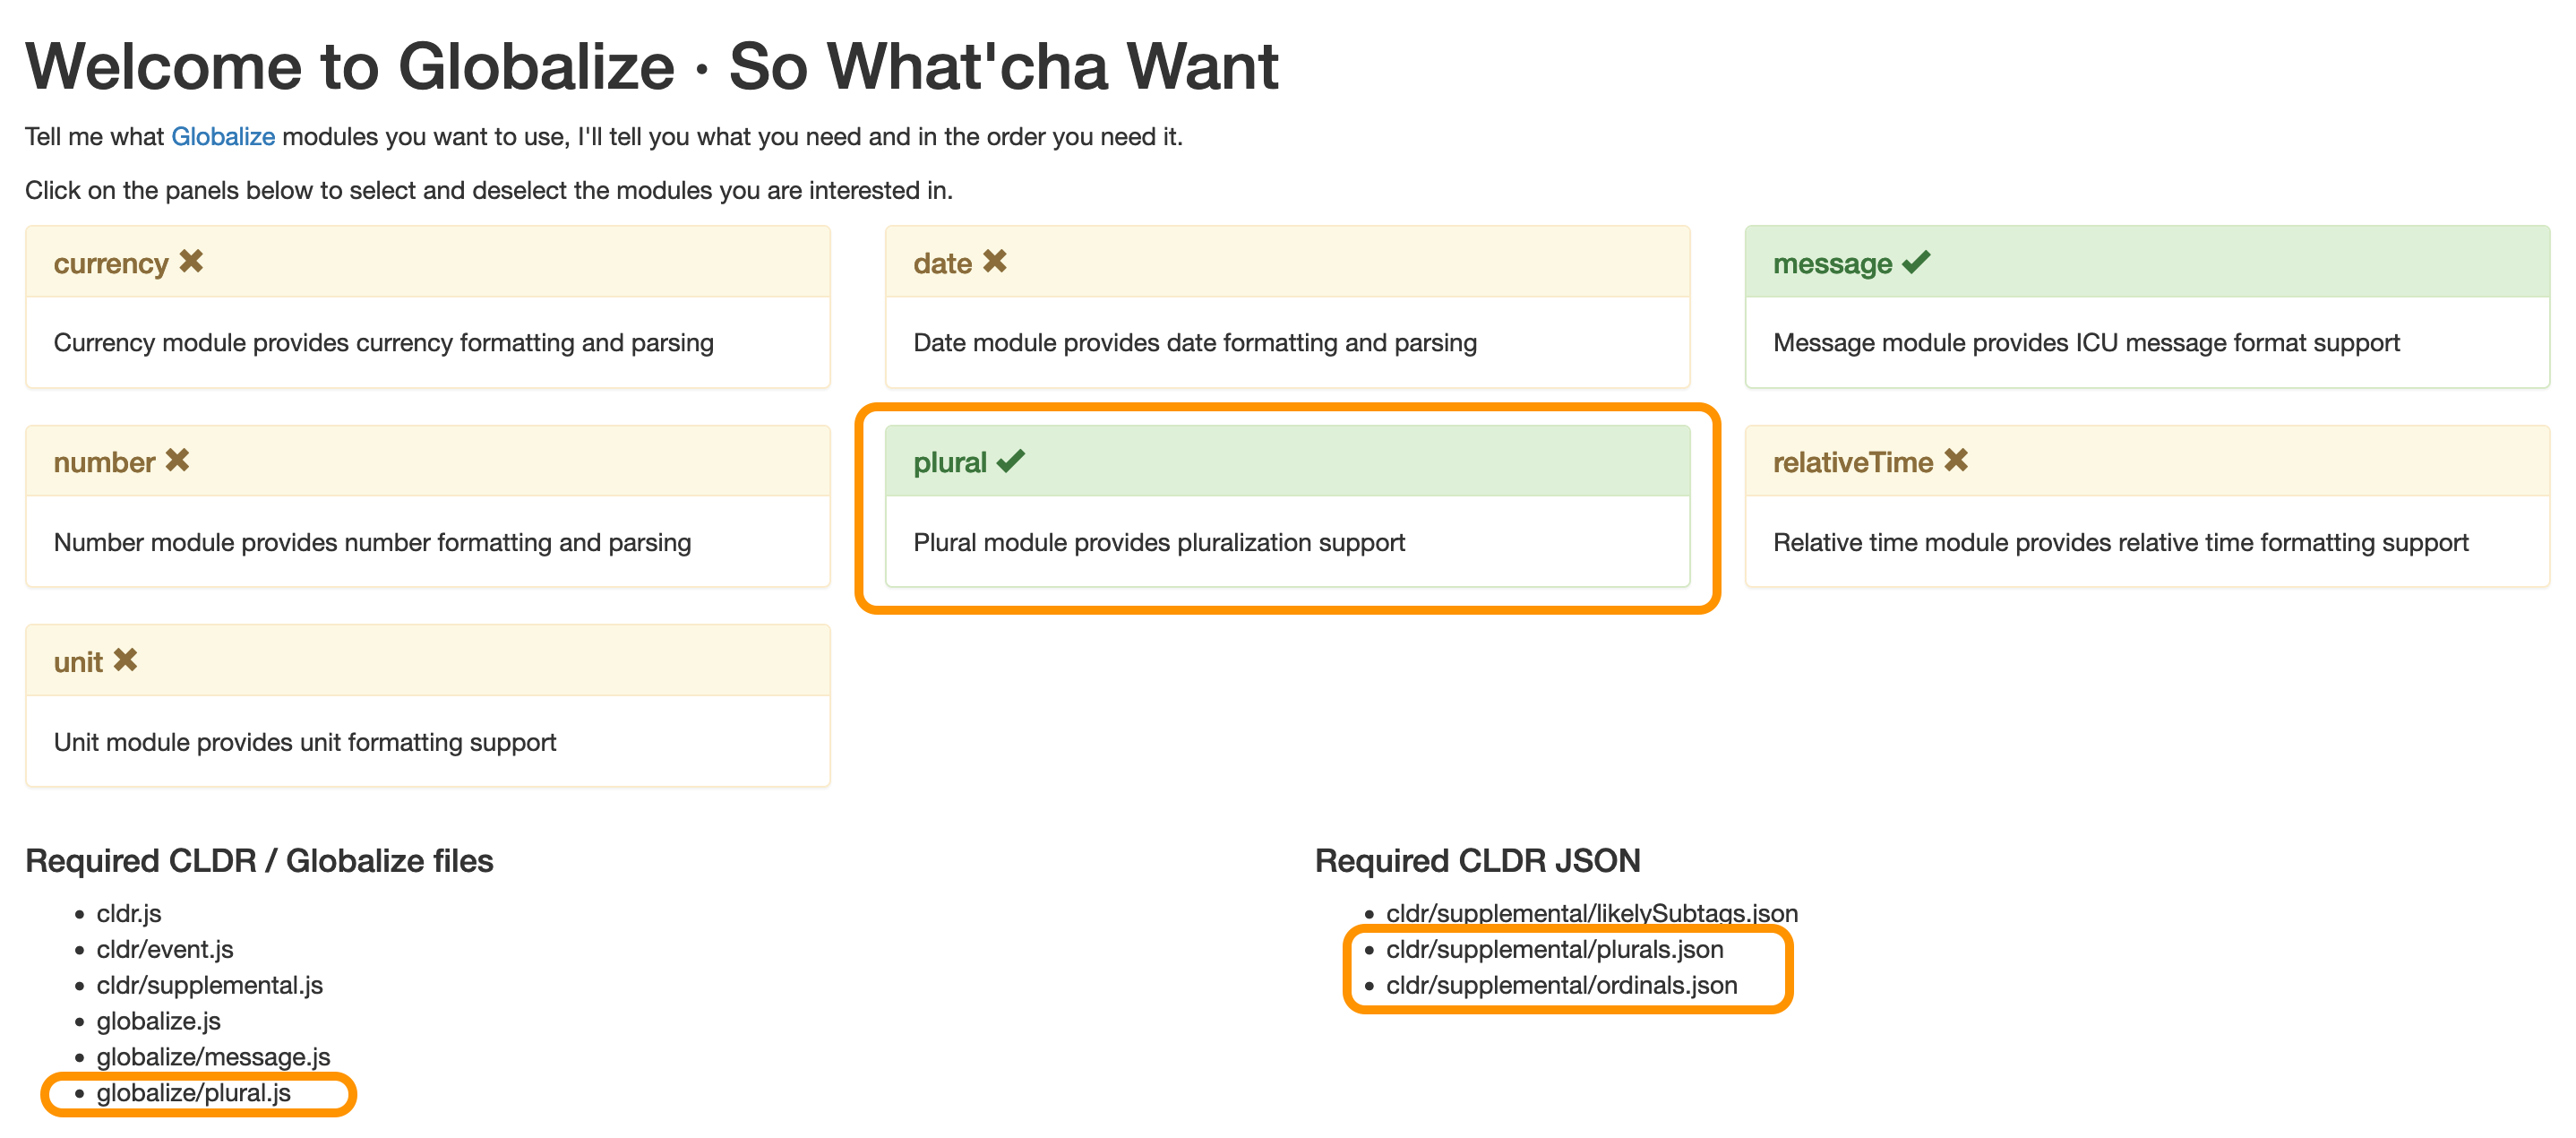Viewport: 2576px width, 1138px height.
Task: Click the X icon on the relativeTime panel
Action: pos(1958,461)
